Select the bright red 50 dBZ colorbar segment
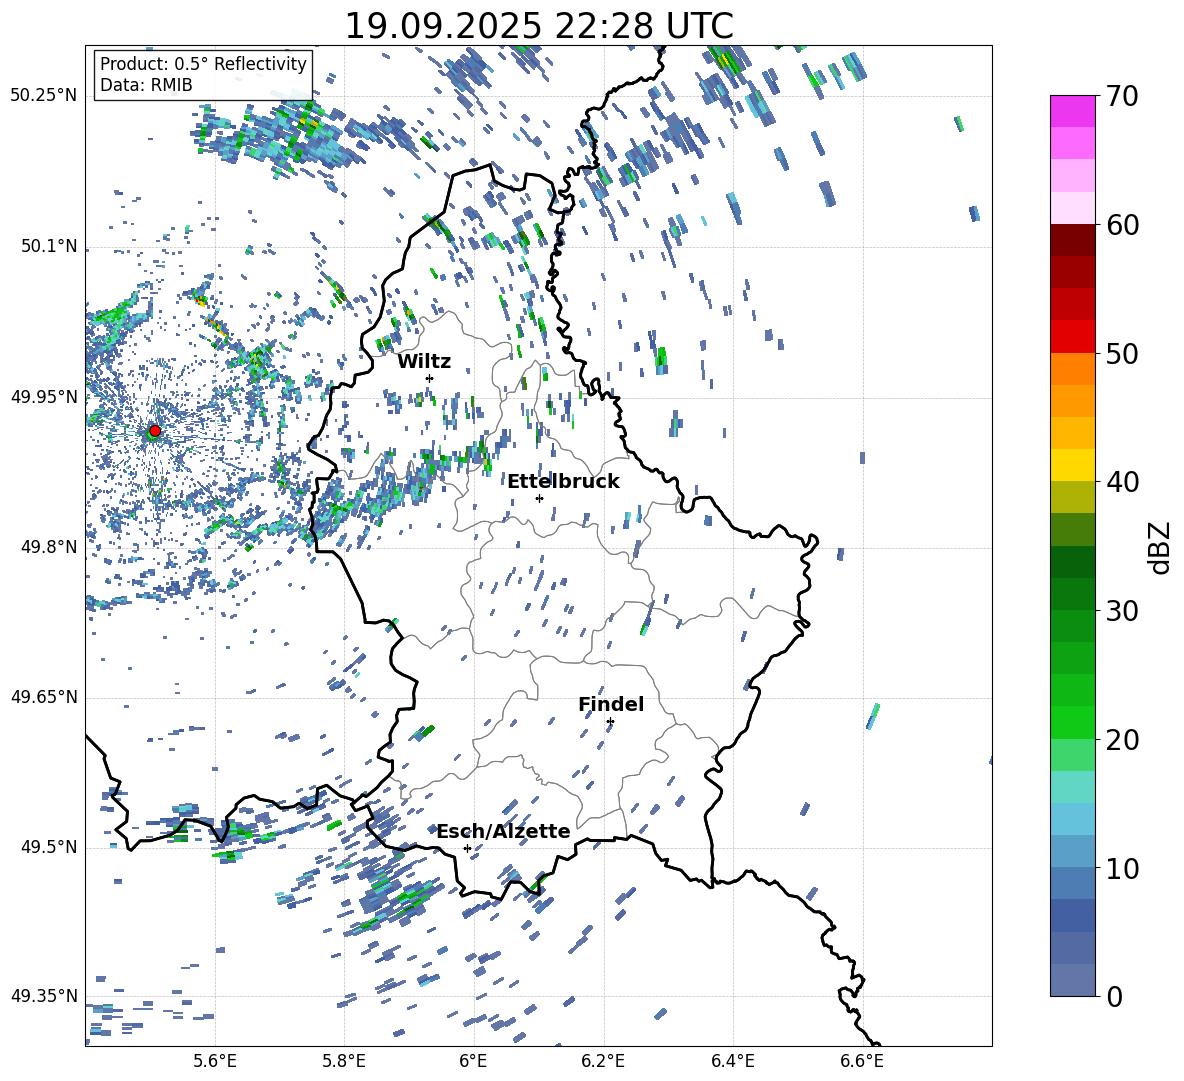1184x1081 pixels. coord(1073,337)
